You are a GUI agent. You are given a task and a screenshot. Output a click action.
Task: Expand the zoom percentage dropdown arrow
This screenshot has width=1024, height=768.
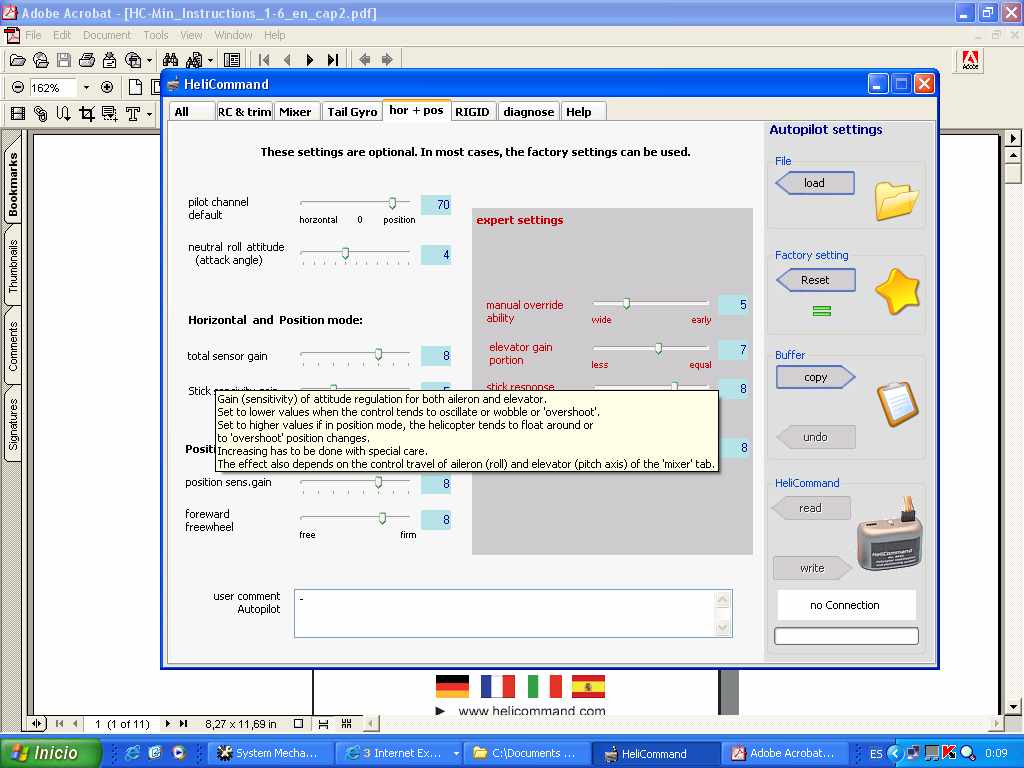86,87
